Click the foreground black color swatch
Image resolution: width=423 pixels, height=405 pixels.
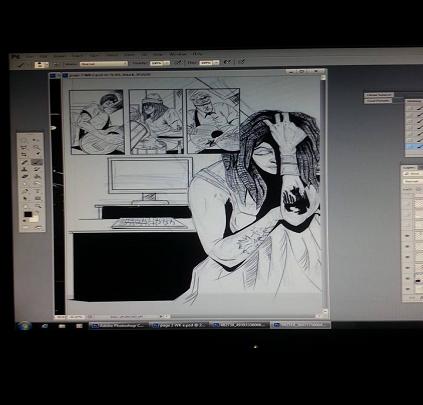[x=28, y=214]
